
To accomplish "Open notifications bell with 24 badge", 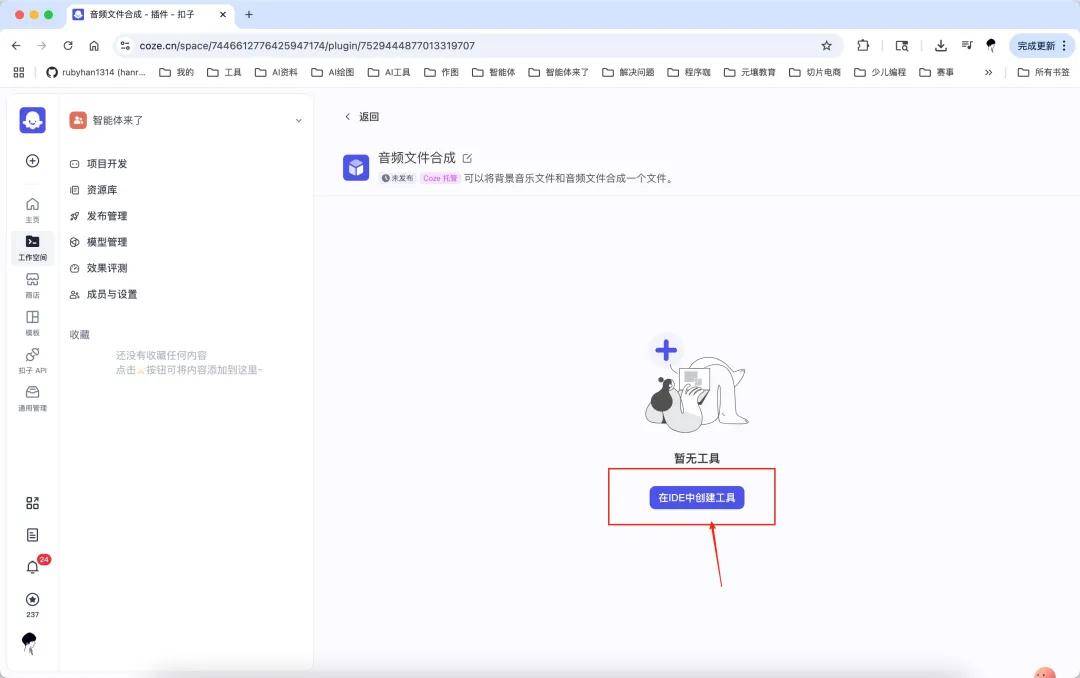I will pyautogui.click(x=32, y=567).
